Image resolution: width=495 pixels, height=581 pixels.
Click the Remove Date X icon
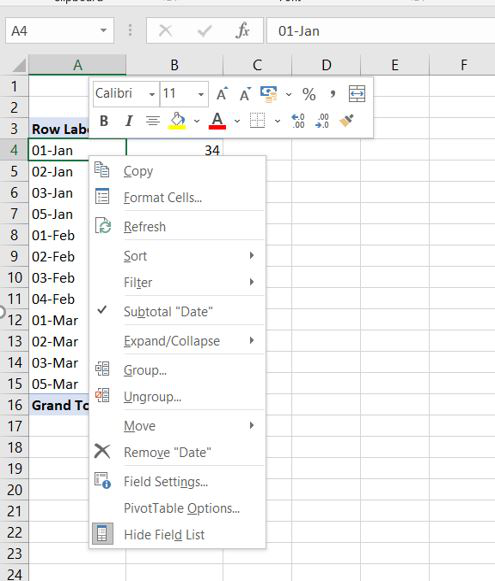102,451
